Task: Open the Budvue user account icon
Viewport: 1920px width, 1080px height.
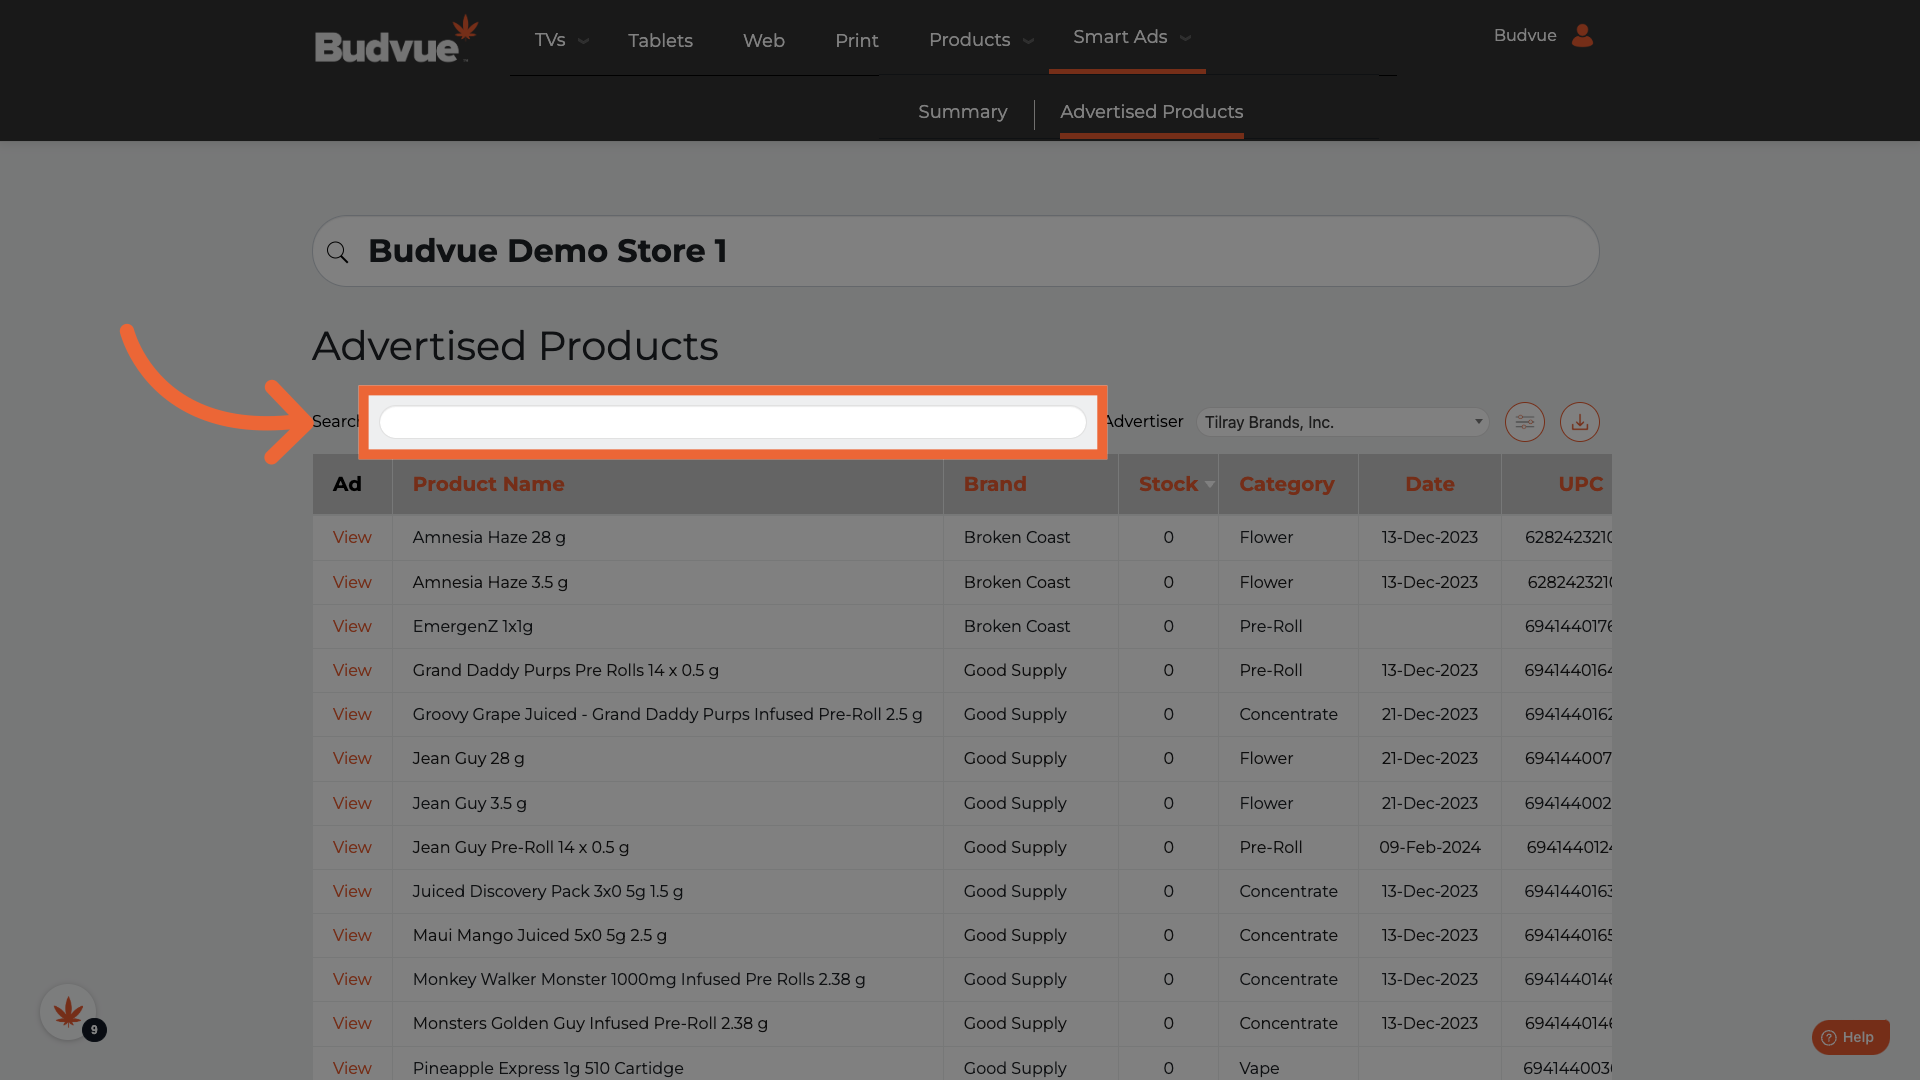Action: tap(1582, 36)
